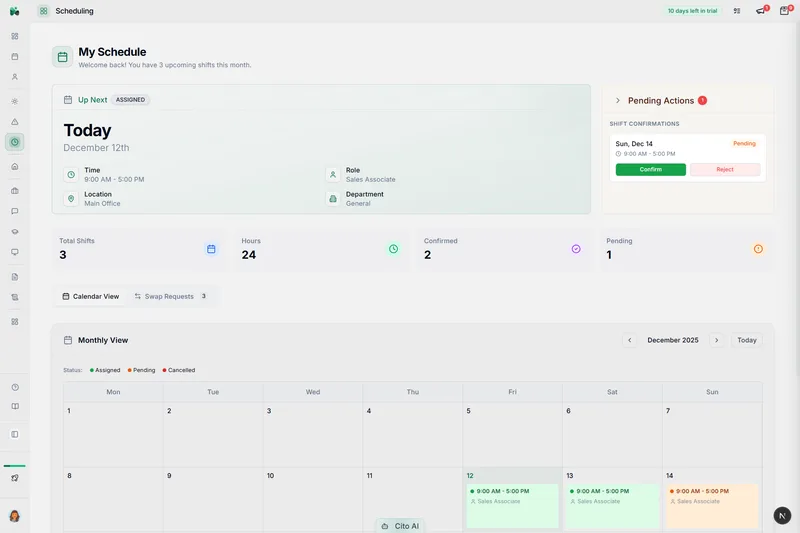Click the person icon beside Role

[333, 174]
